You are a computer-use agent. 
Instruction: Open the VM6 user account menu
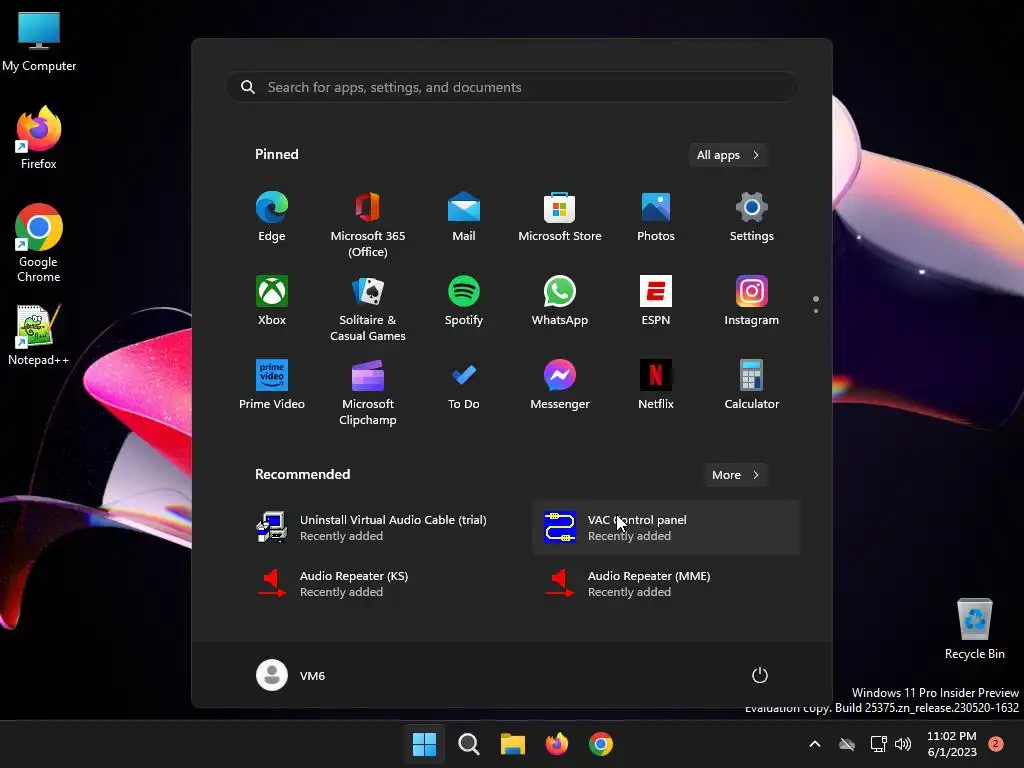pos(291,675)
